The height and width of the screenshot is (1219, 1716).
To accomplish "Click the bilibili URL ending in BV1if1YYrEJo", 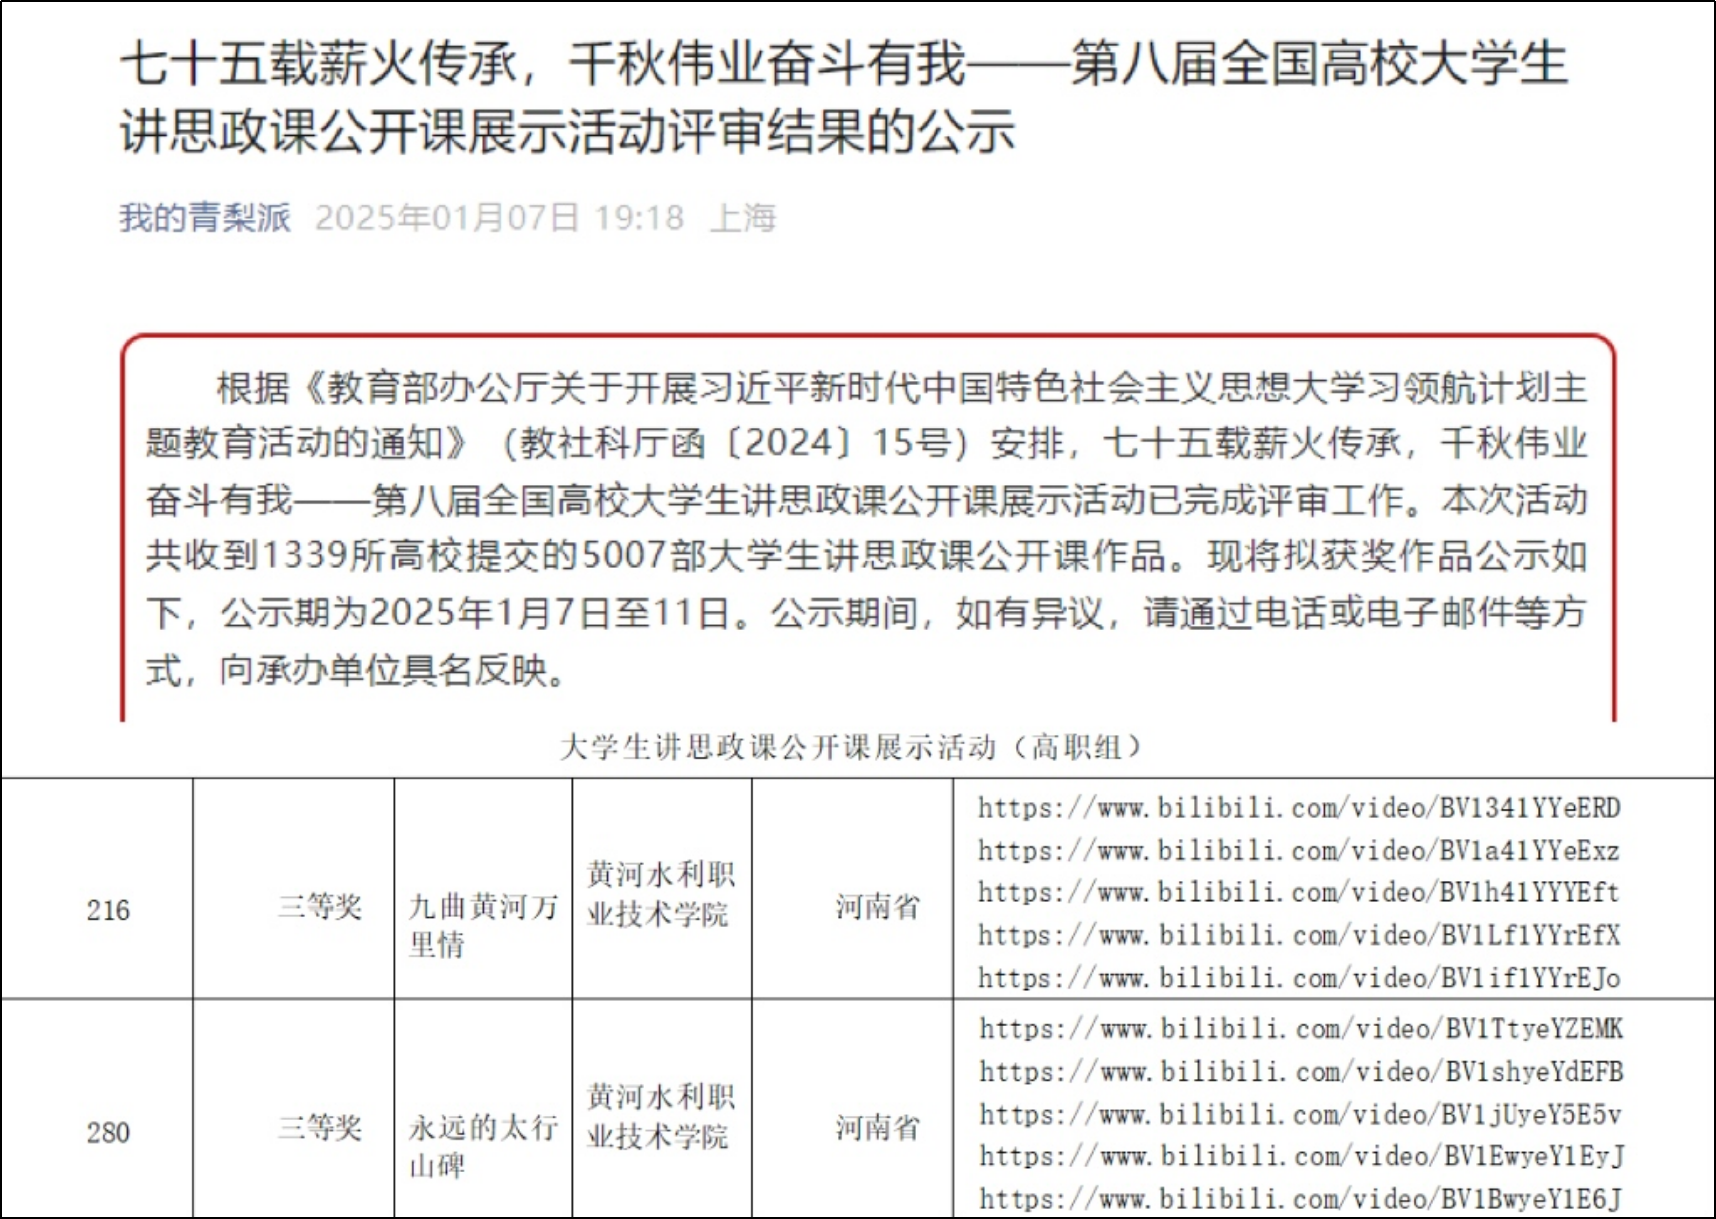I will coord(1298,978).
